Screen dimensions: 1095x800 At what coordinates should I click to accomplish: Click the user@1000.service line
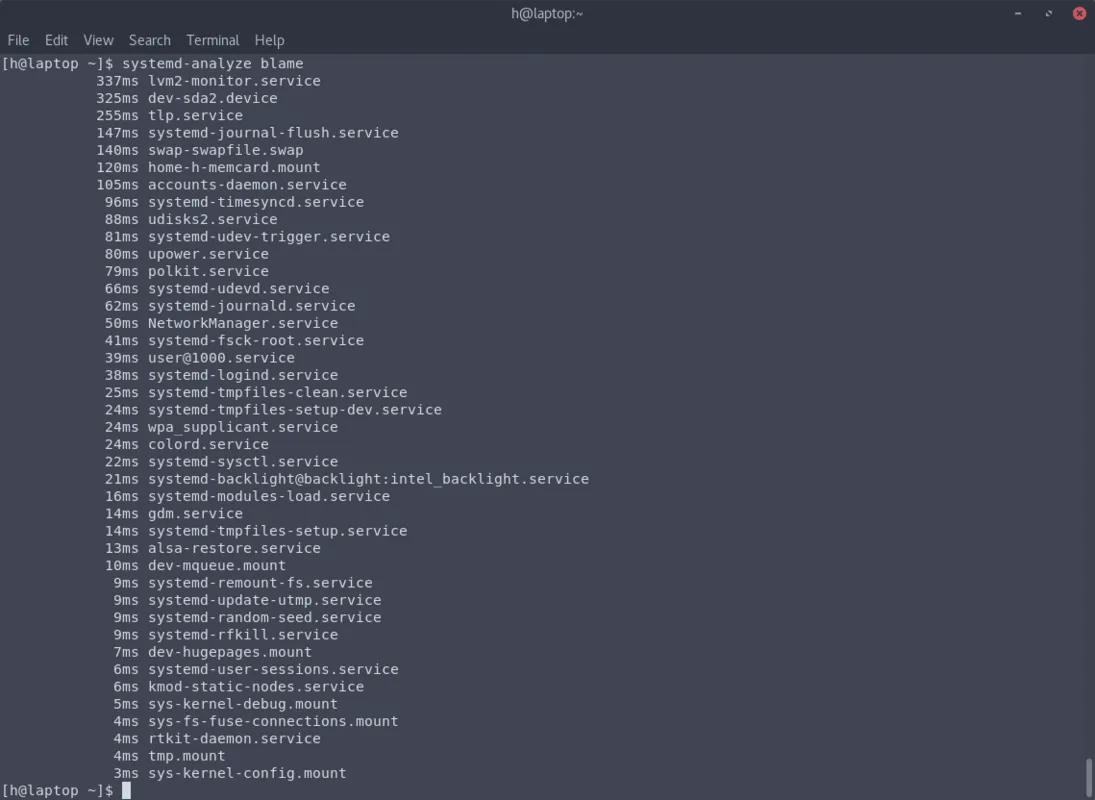click(200, 358)
